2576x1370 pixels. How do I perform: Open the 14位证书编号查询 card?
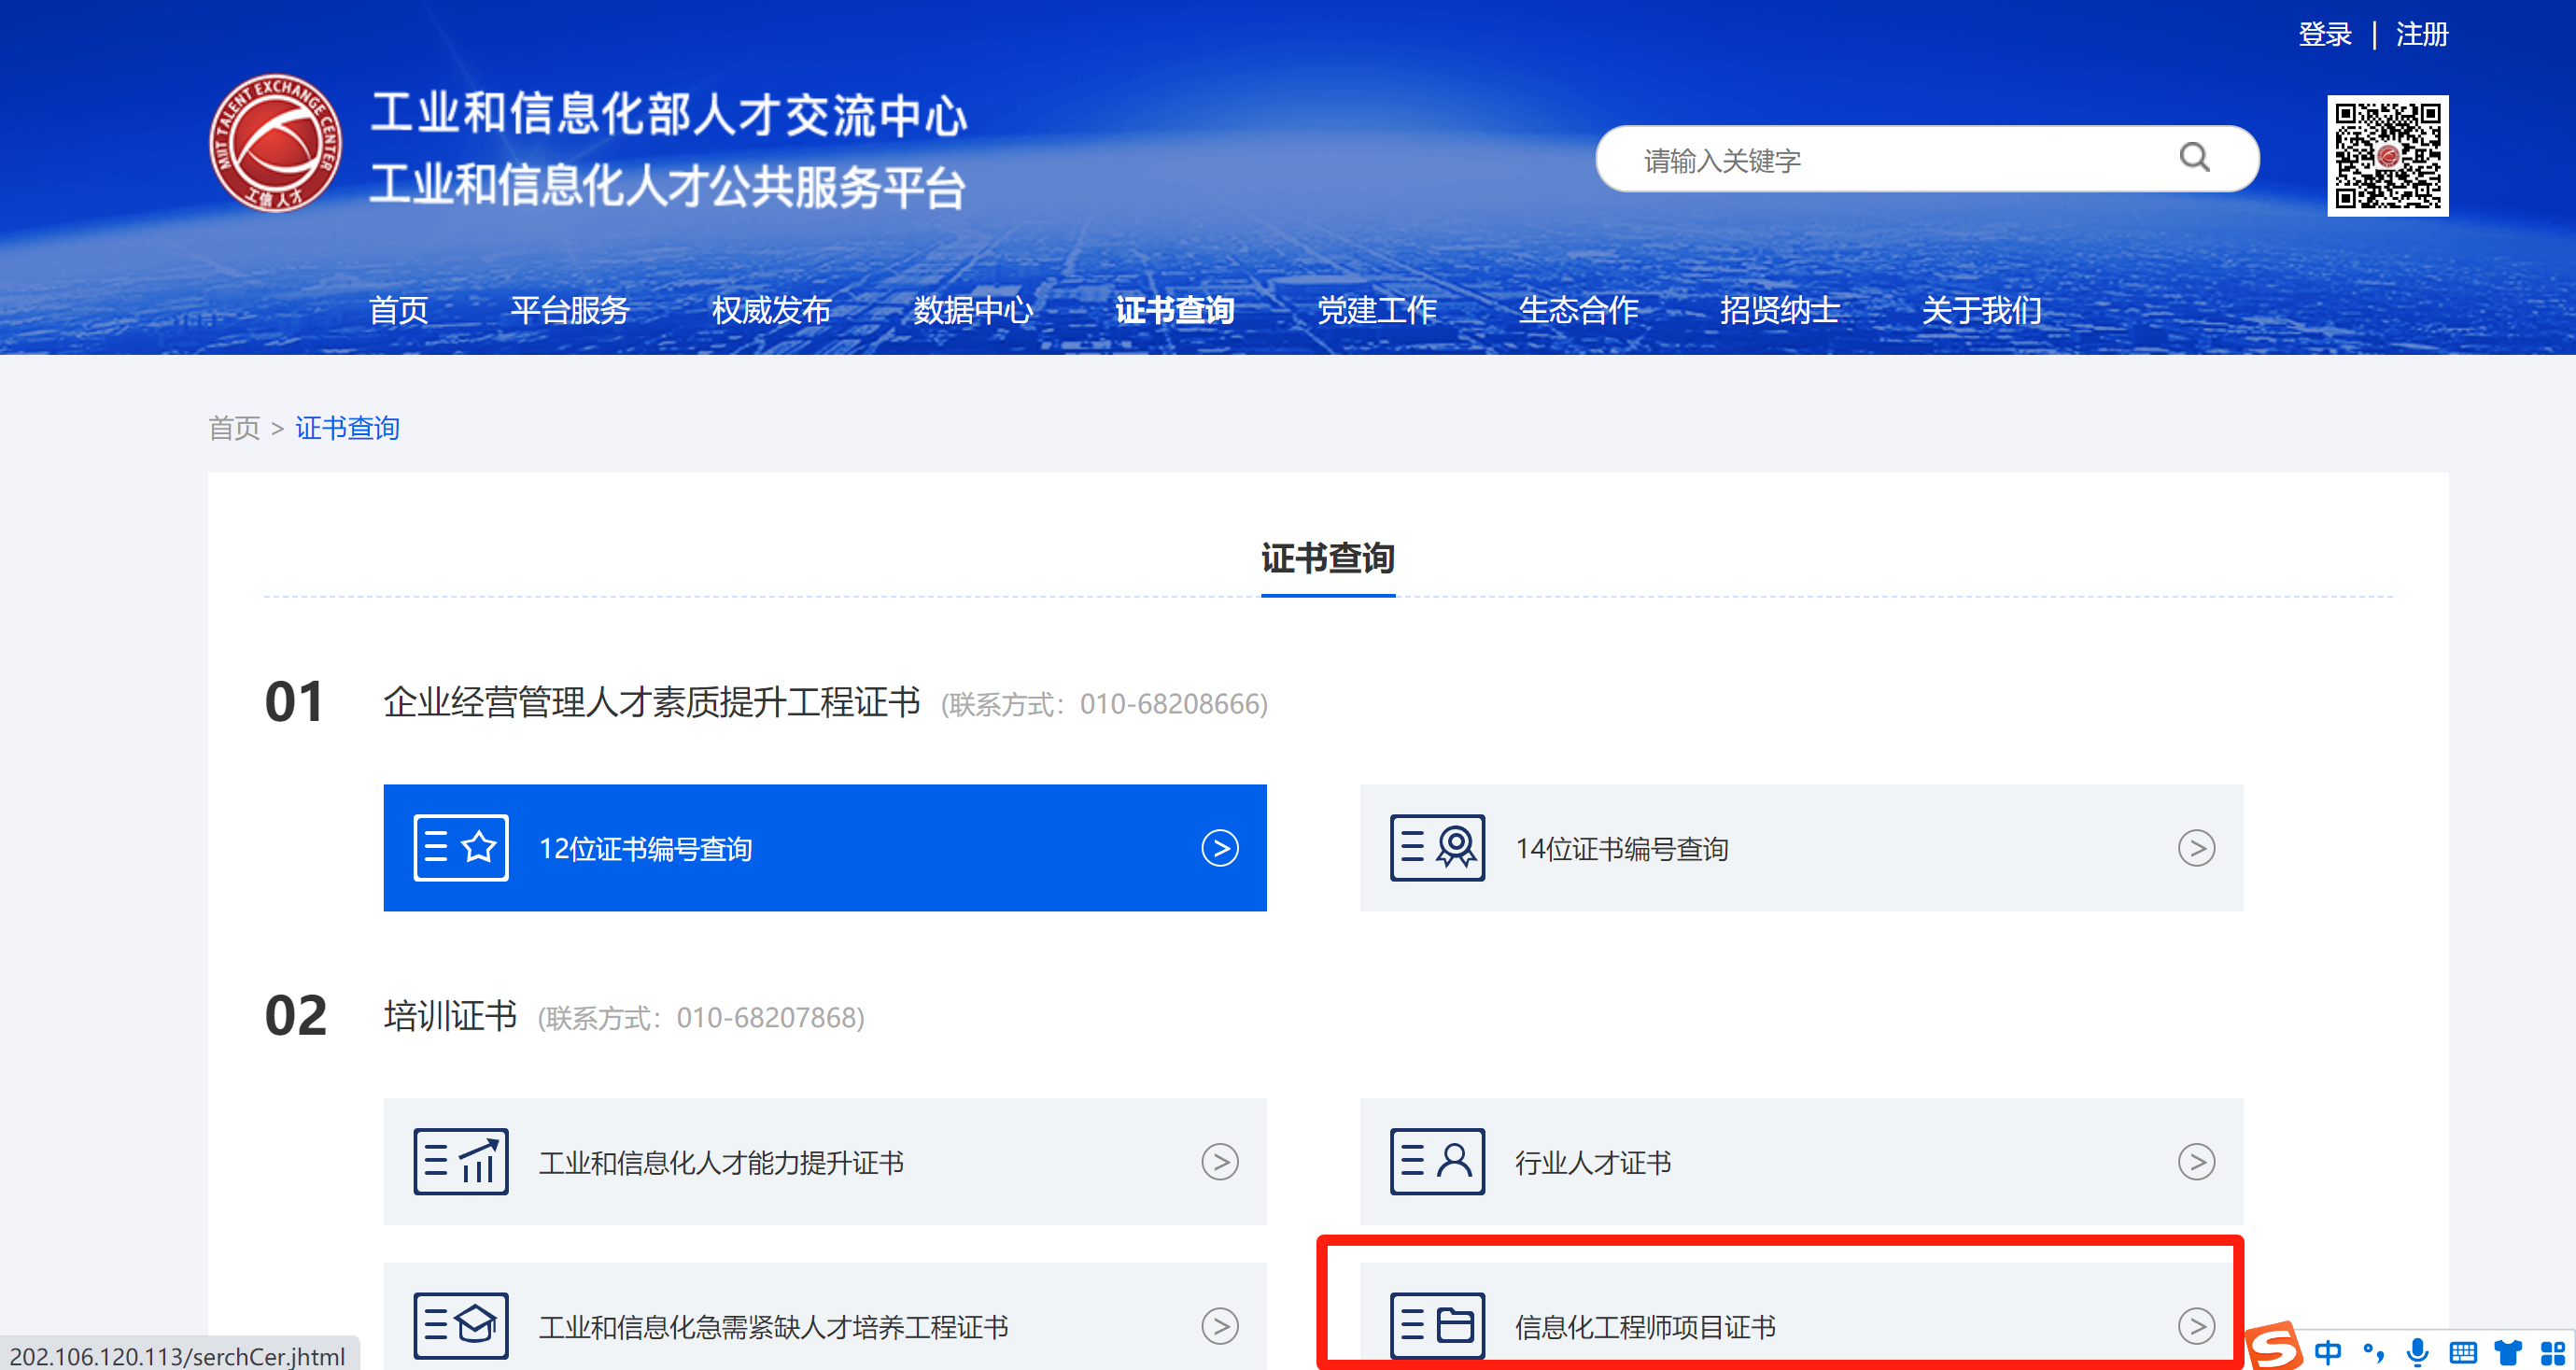point(1801,848)
